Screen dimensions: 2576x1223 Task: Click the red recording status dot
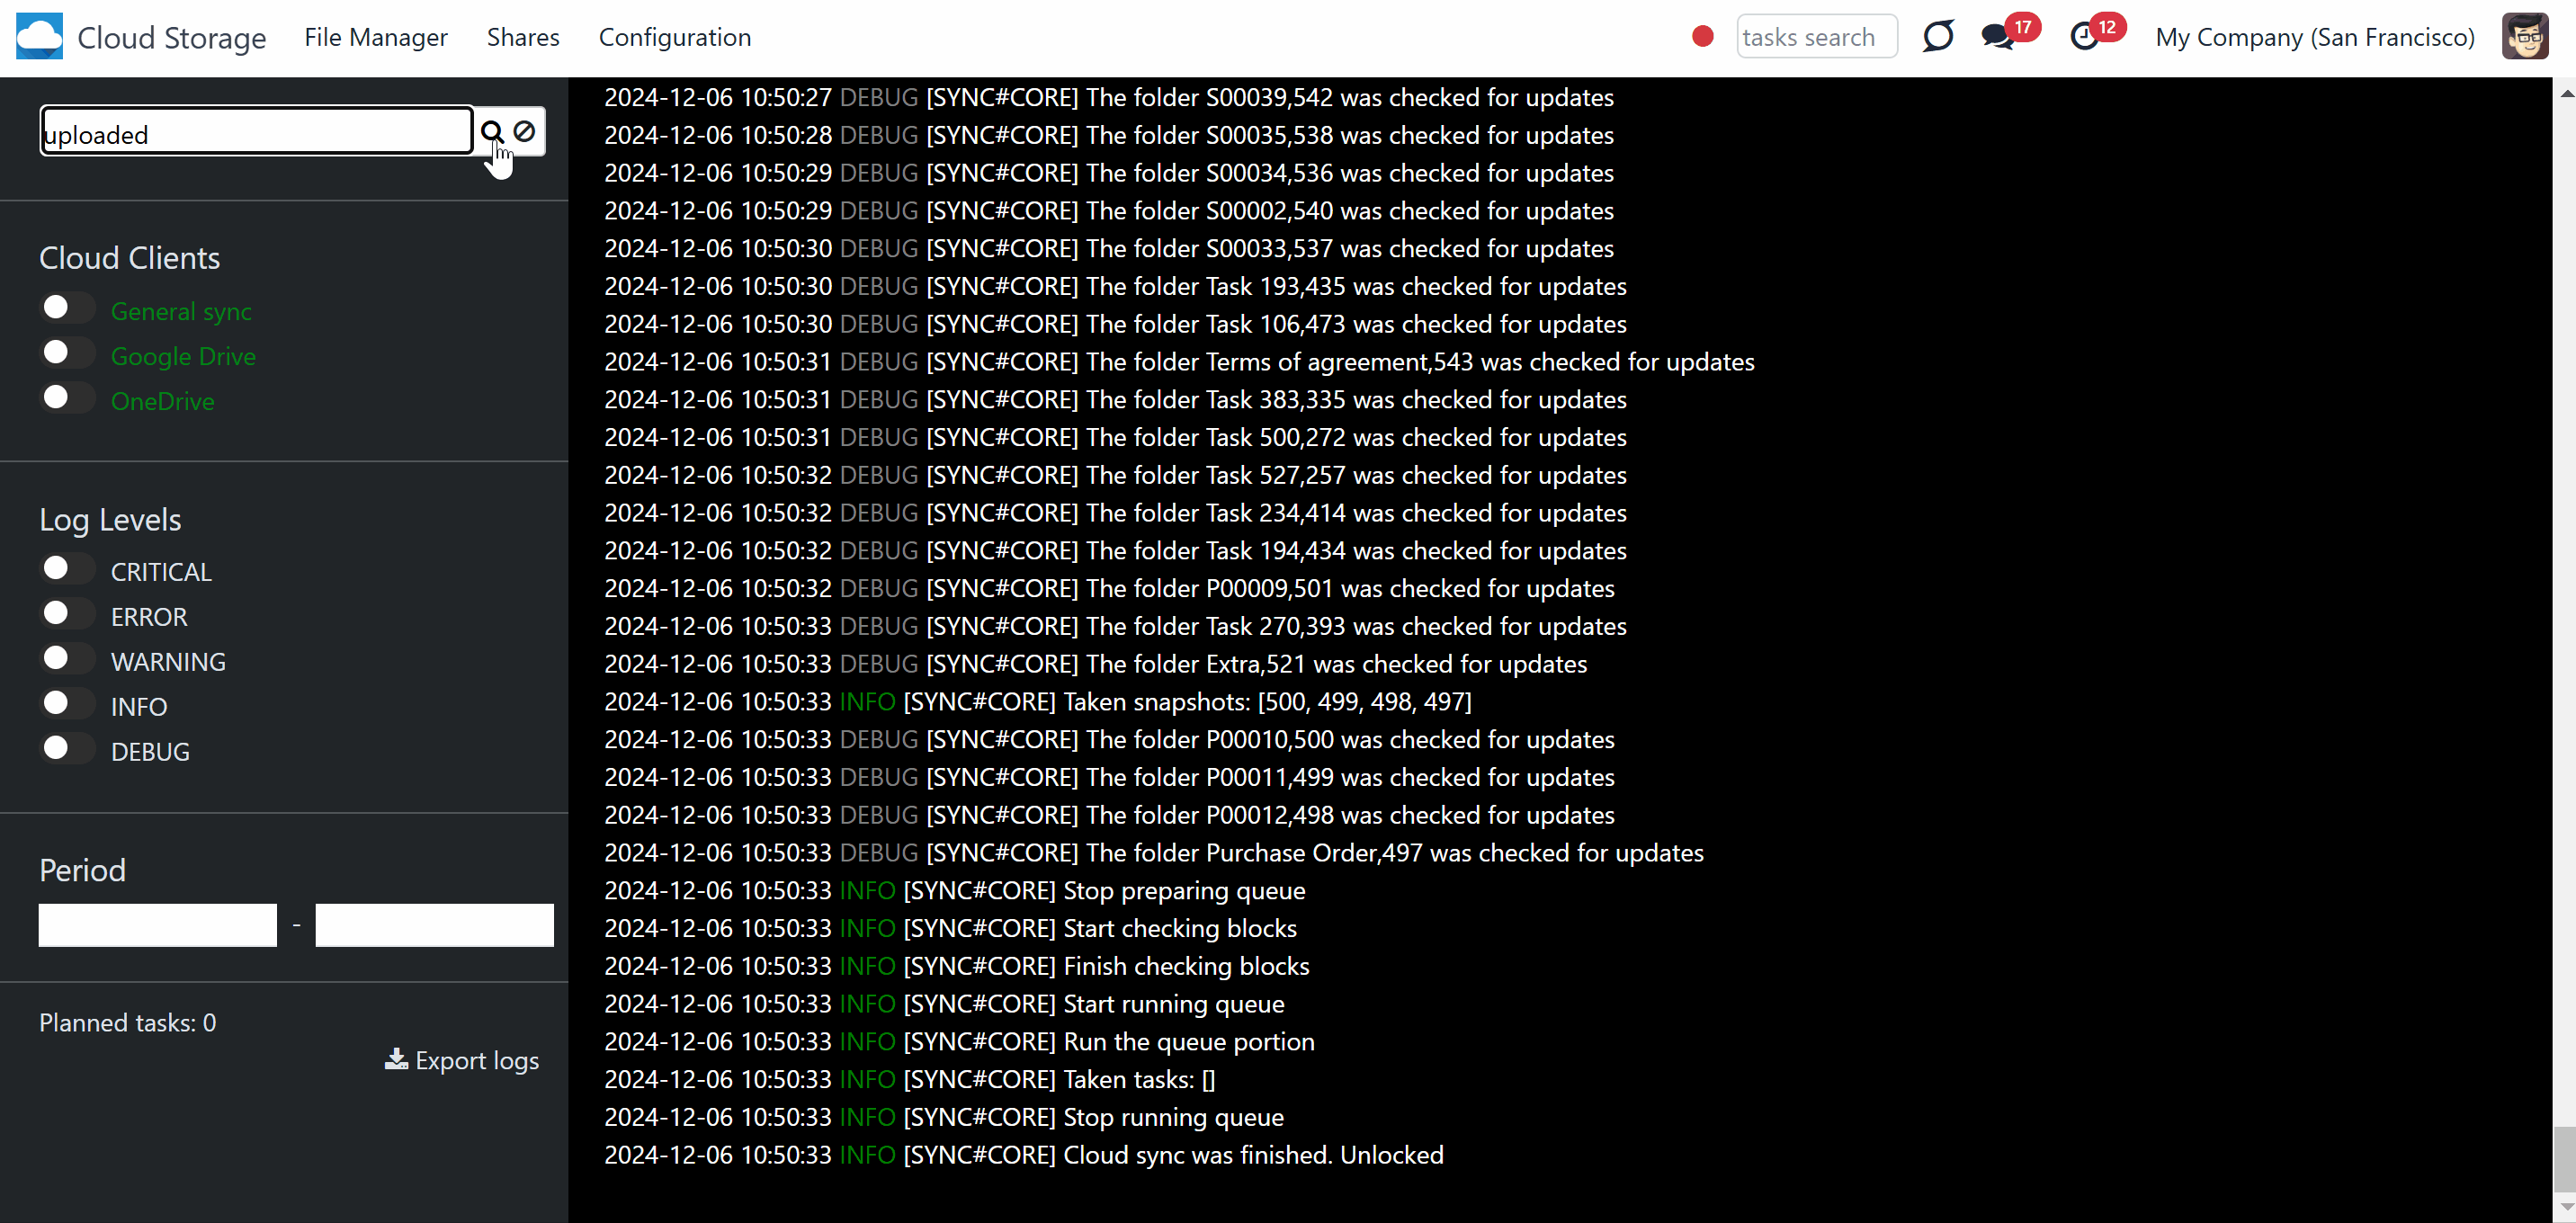coord(1703,37)
